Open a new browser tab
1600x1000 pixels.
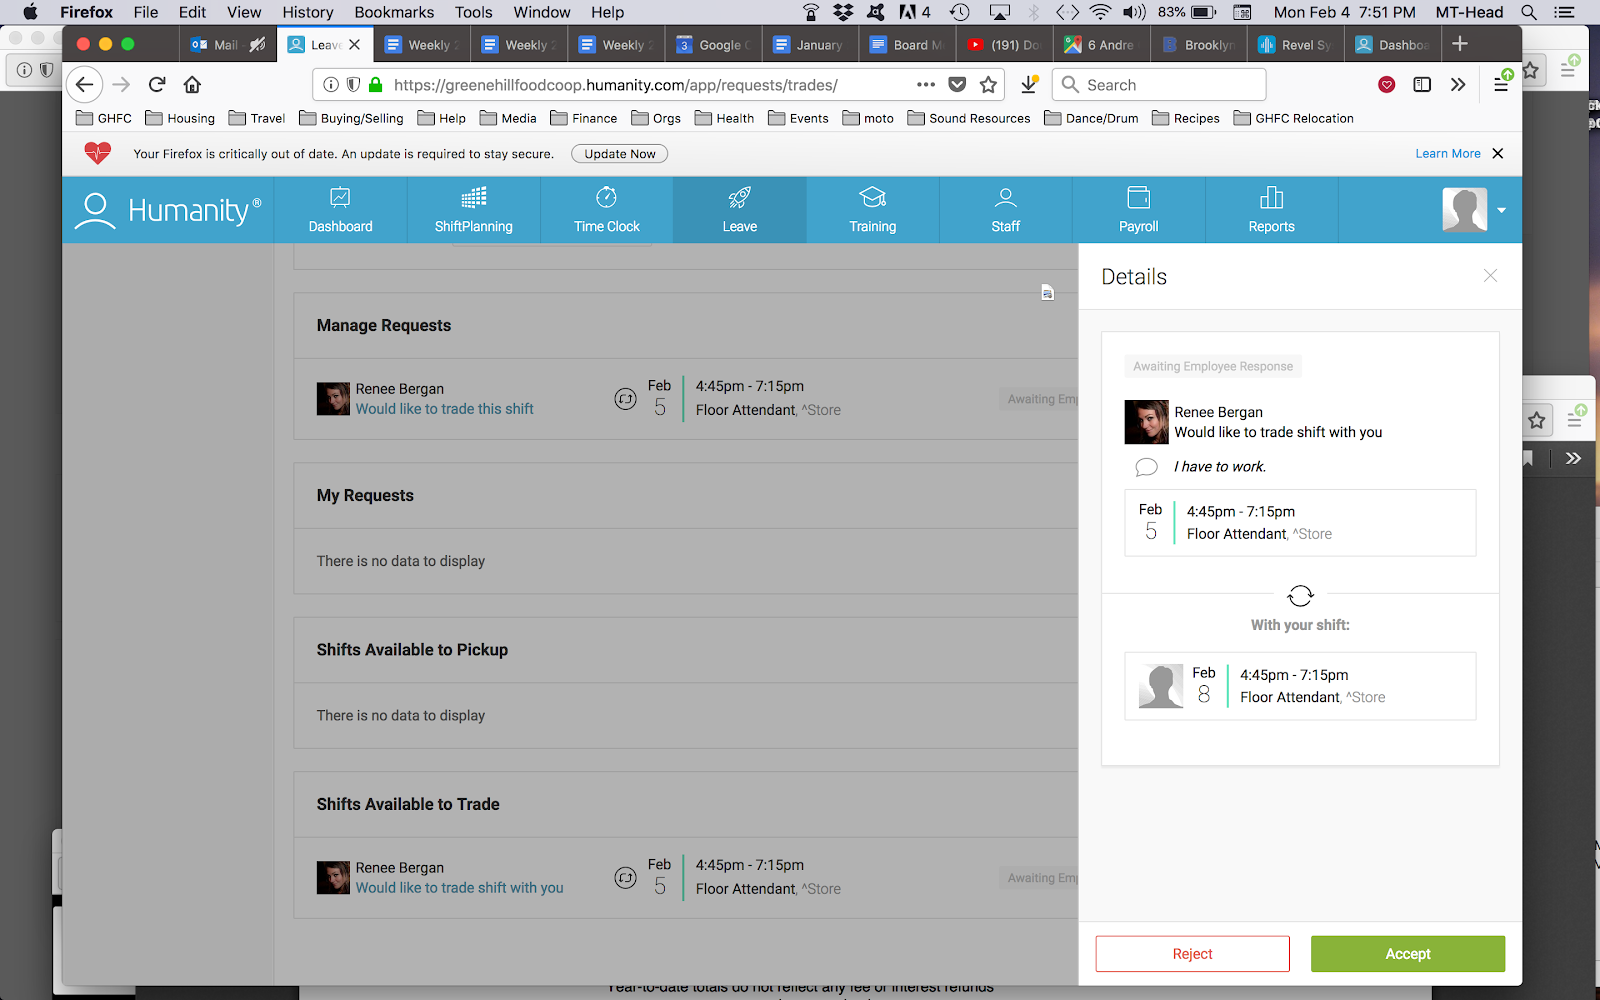coord(1460,44)
